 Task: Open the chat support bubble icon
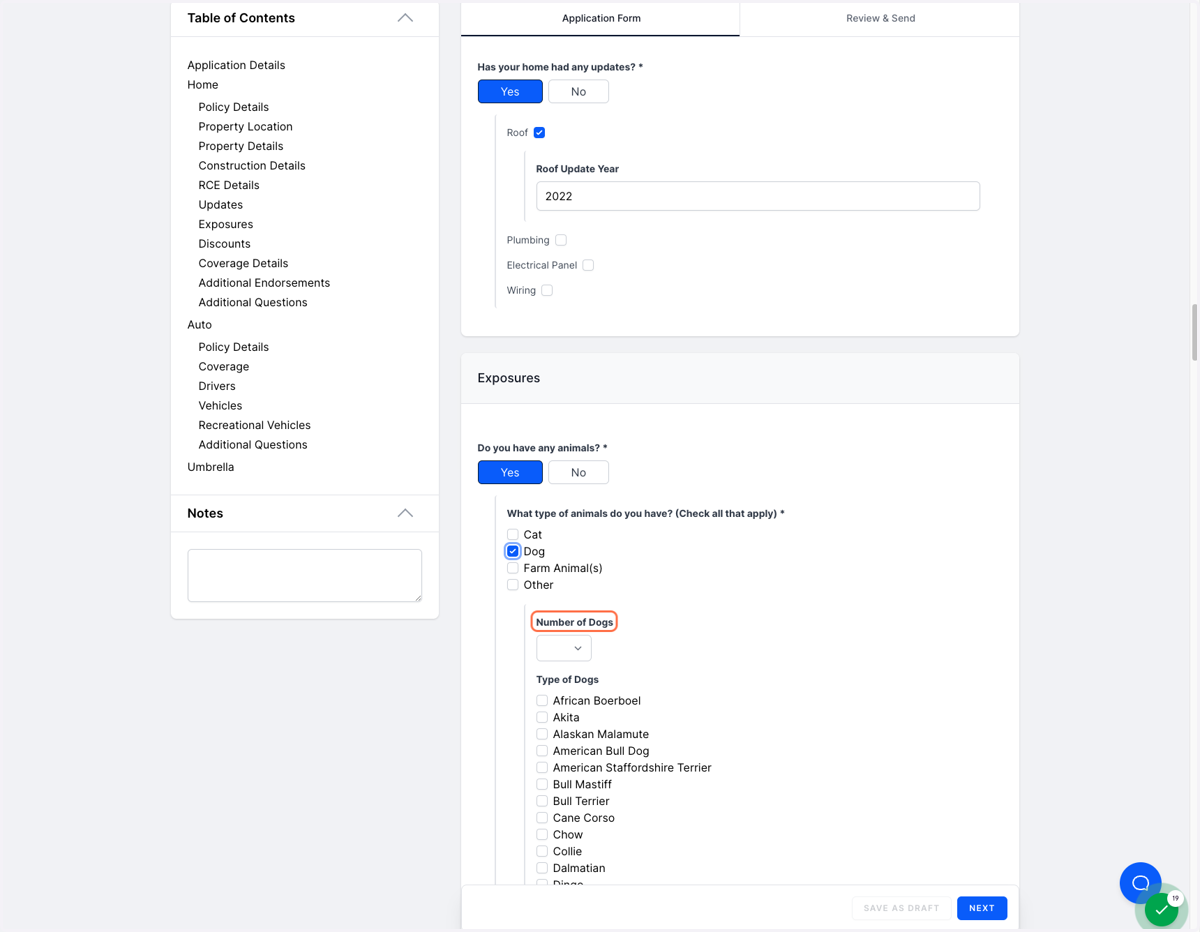pos(1140,883)
